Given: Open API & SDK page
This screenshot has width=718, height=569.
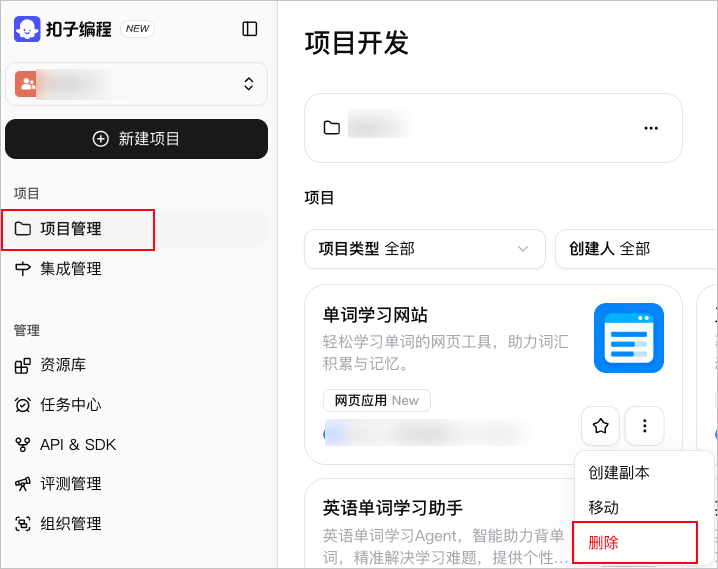Looking at the screenshot, I should tap(136, 444).
